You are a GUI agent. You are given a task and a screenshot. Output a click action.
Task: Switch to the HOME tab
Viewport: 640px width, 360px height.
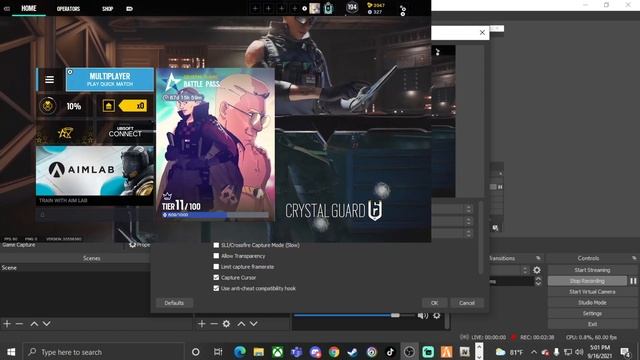click(x=29, y=8)
